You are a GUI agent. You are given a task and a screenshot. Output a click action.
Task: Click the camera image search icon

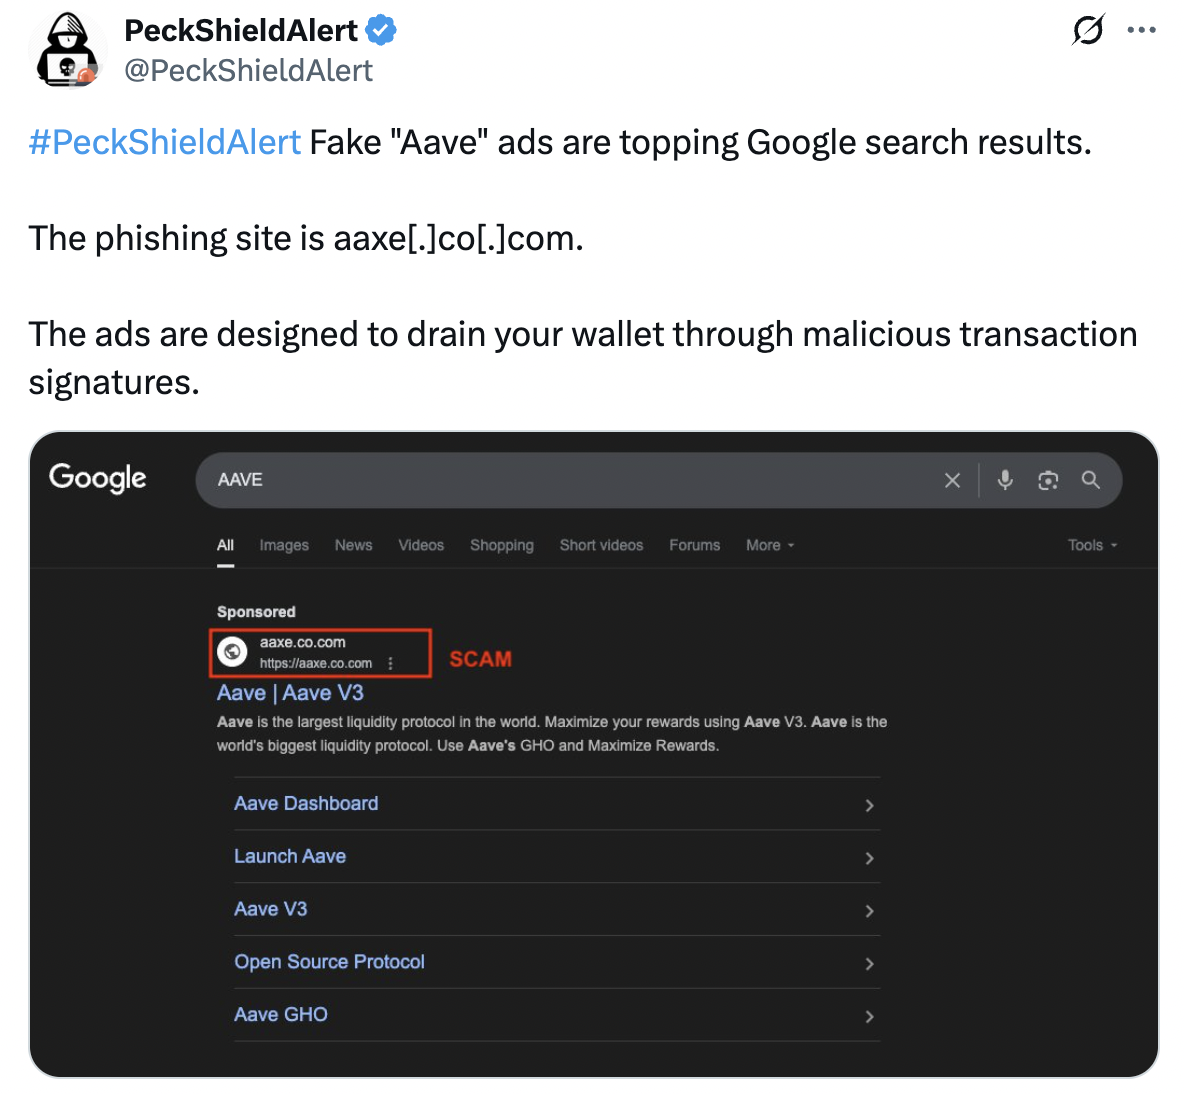click(x=1048, y=480)
